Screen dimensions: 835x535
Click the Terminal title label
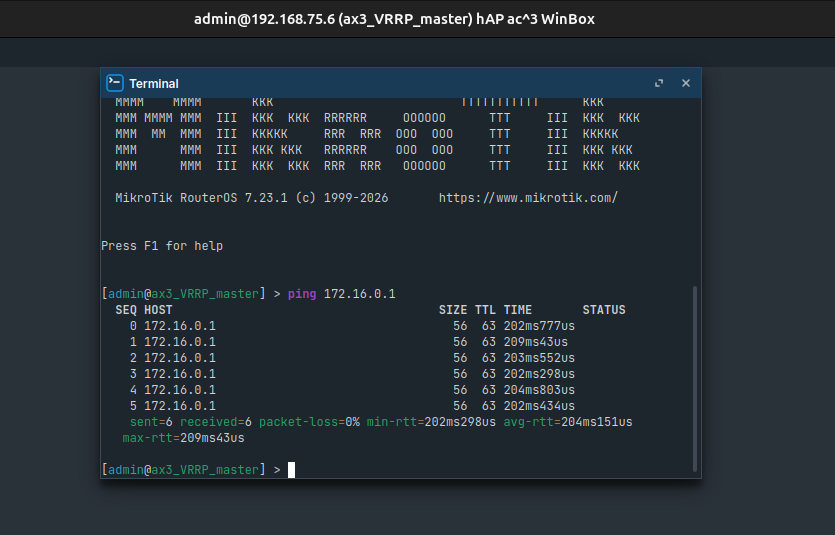154,84
